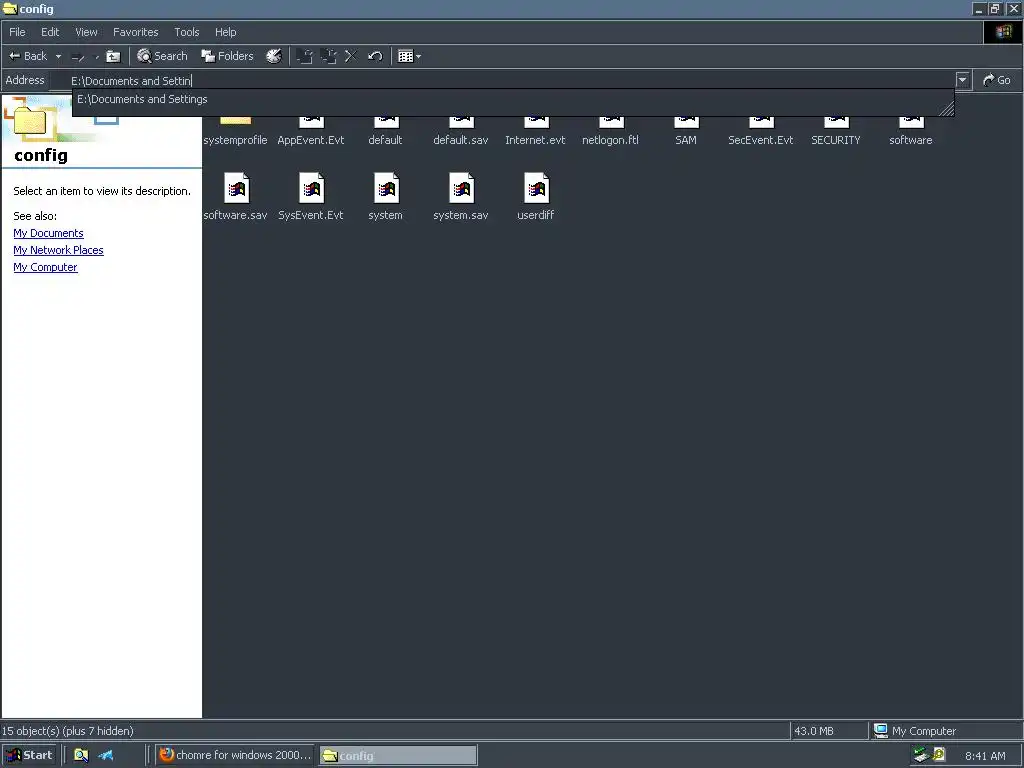Click the 15 object(s) status bar text
The image size is (1024, 768).
[68, 731]
